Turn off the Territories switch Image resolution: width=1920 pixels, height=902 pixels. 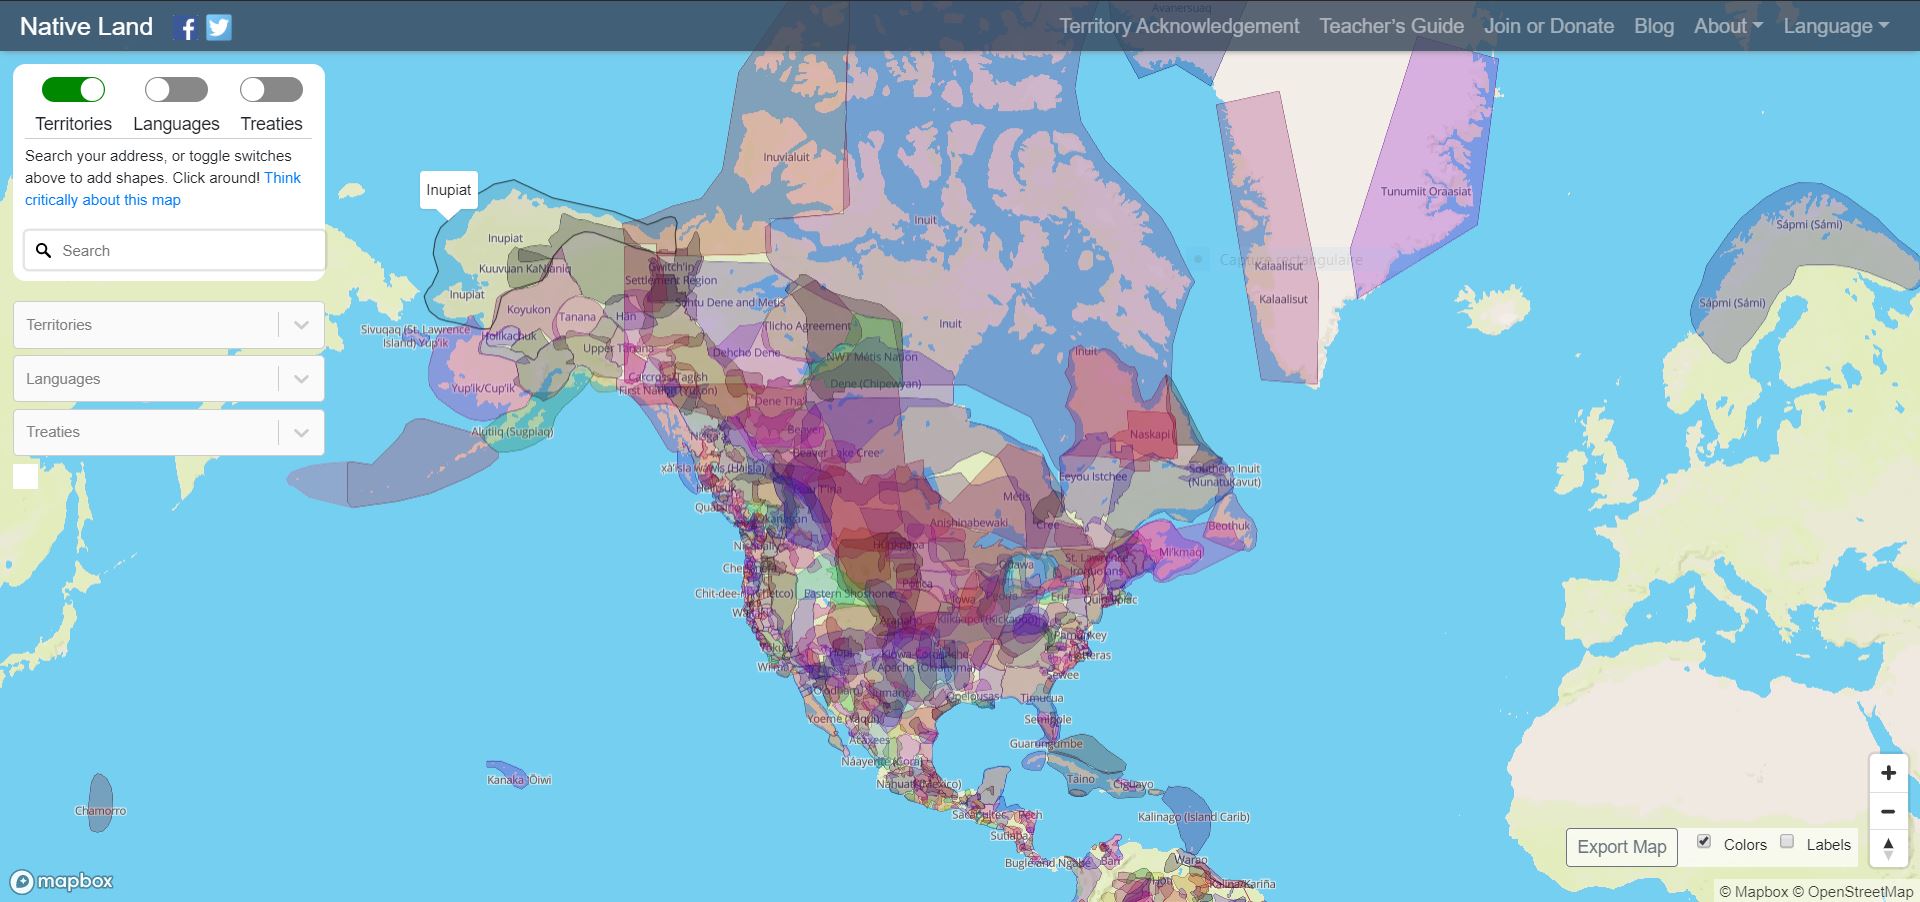coord(73,90)
